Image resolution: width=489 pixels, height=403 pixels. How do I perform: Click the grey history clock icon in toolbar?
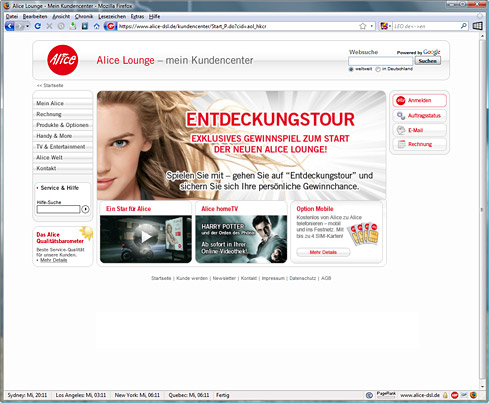tap(61, 26)
